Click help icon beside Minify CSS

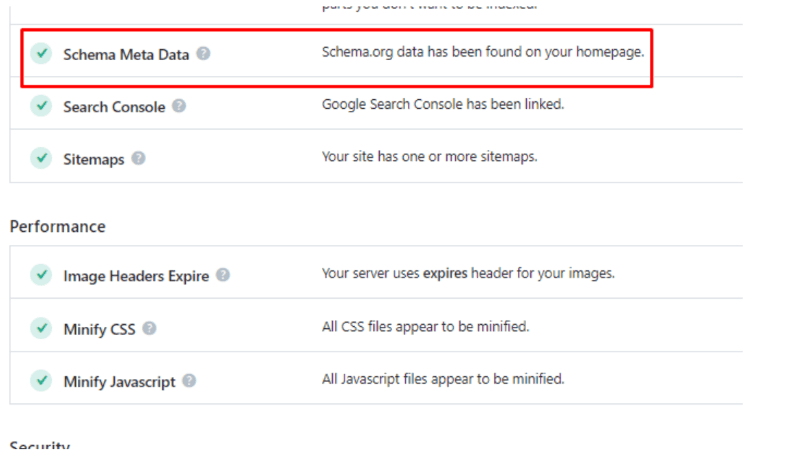pos(149,328)
